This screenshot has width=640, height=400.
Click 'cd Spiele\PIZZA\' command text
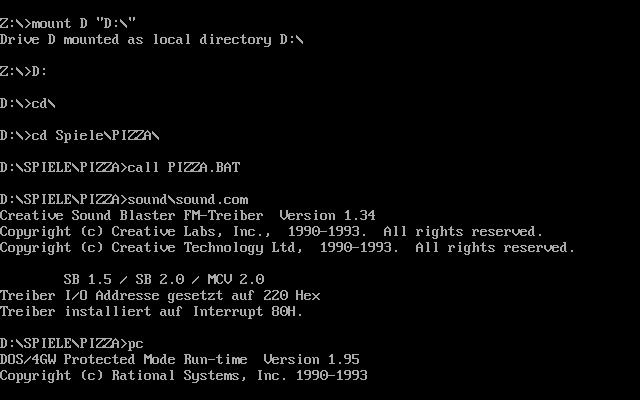click(x=96, y=136)
